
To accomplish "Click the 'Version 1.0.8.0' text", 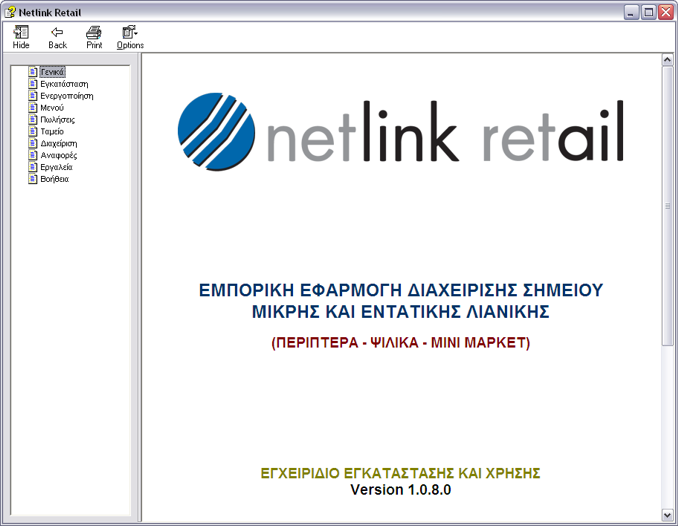I will [401, 490].
